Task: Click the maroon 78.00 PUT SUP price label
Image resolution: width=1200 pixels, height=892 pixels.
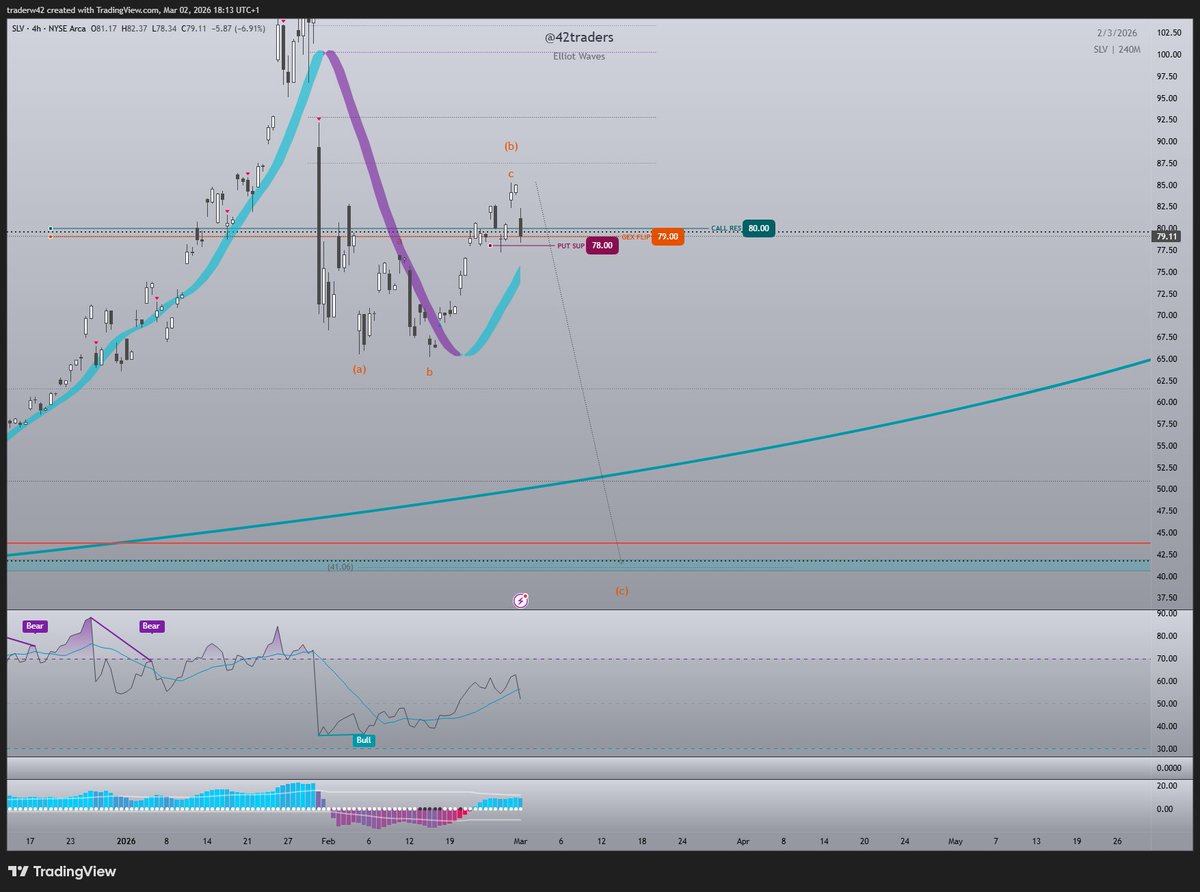Action: [602, 245]
